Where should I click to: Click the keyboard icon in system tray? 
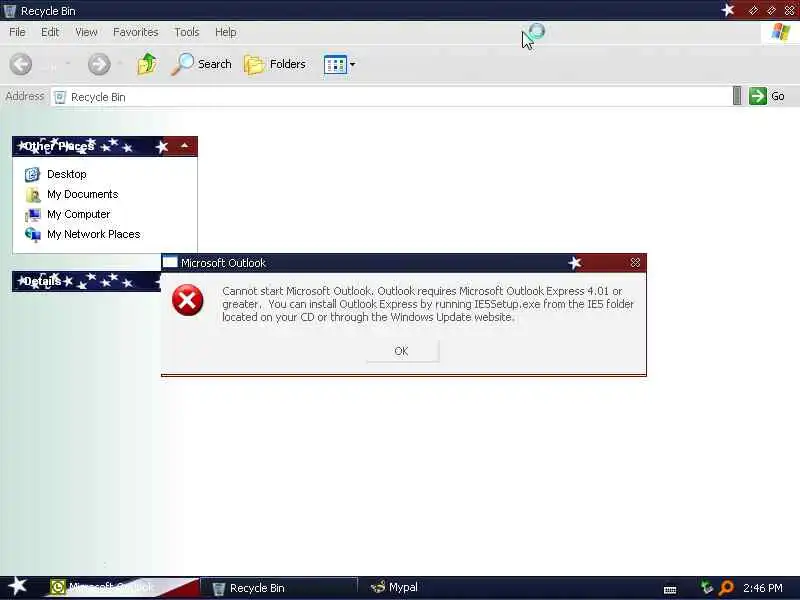pyautogui.click(x=670, y=590)
